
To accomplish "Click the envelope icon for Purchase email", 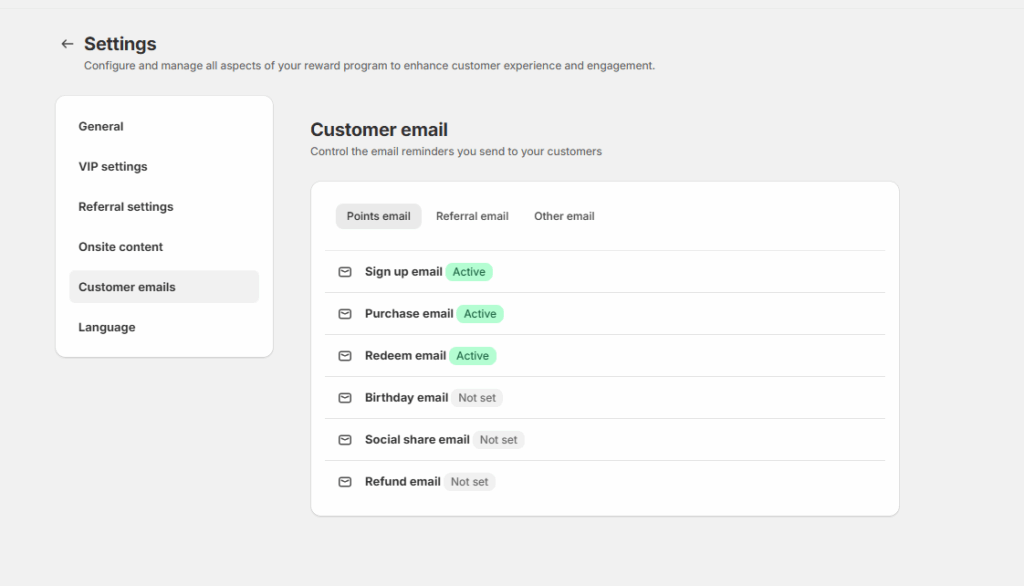I will (345, 314).
